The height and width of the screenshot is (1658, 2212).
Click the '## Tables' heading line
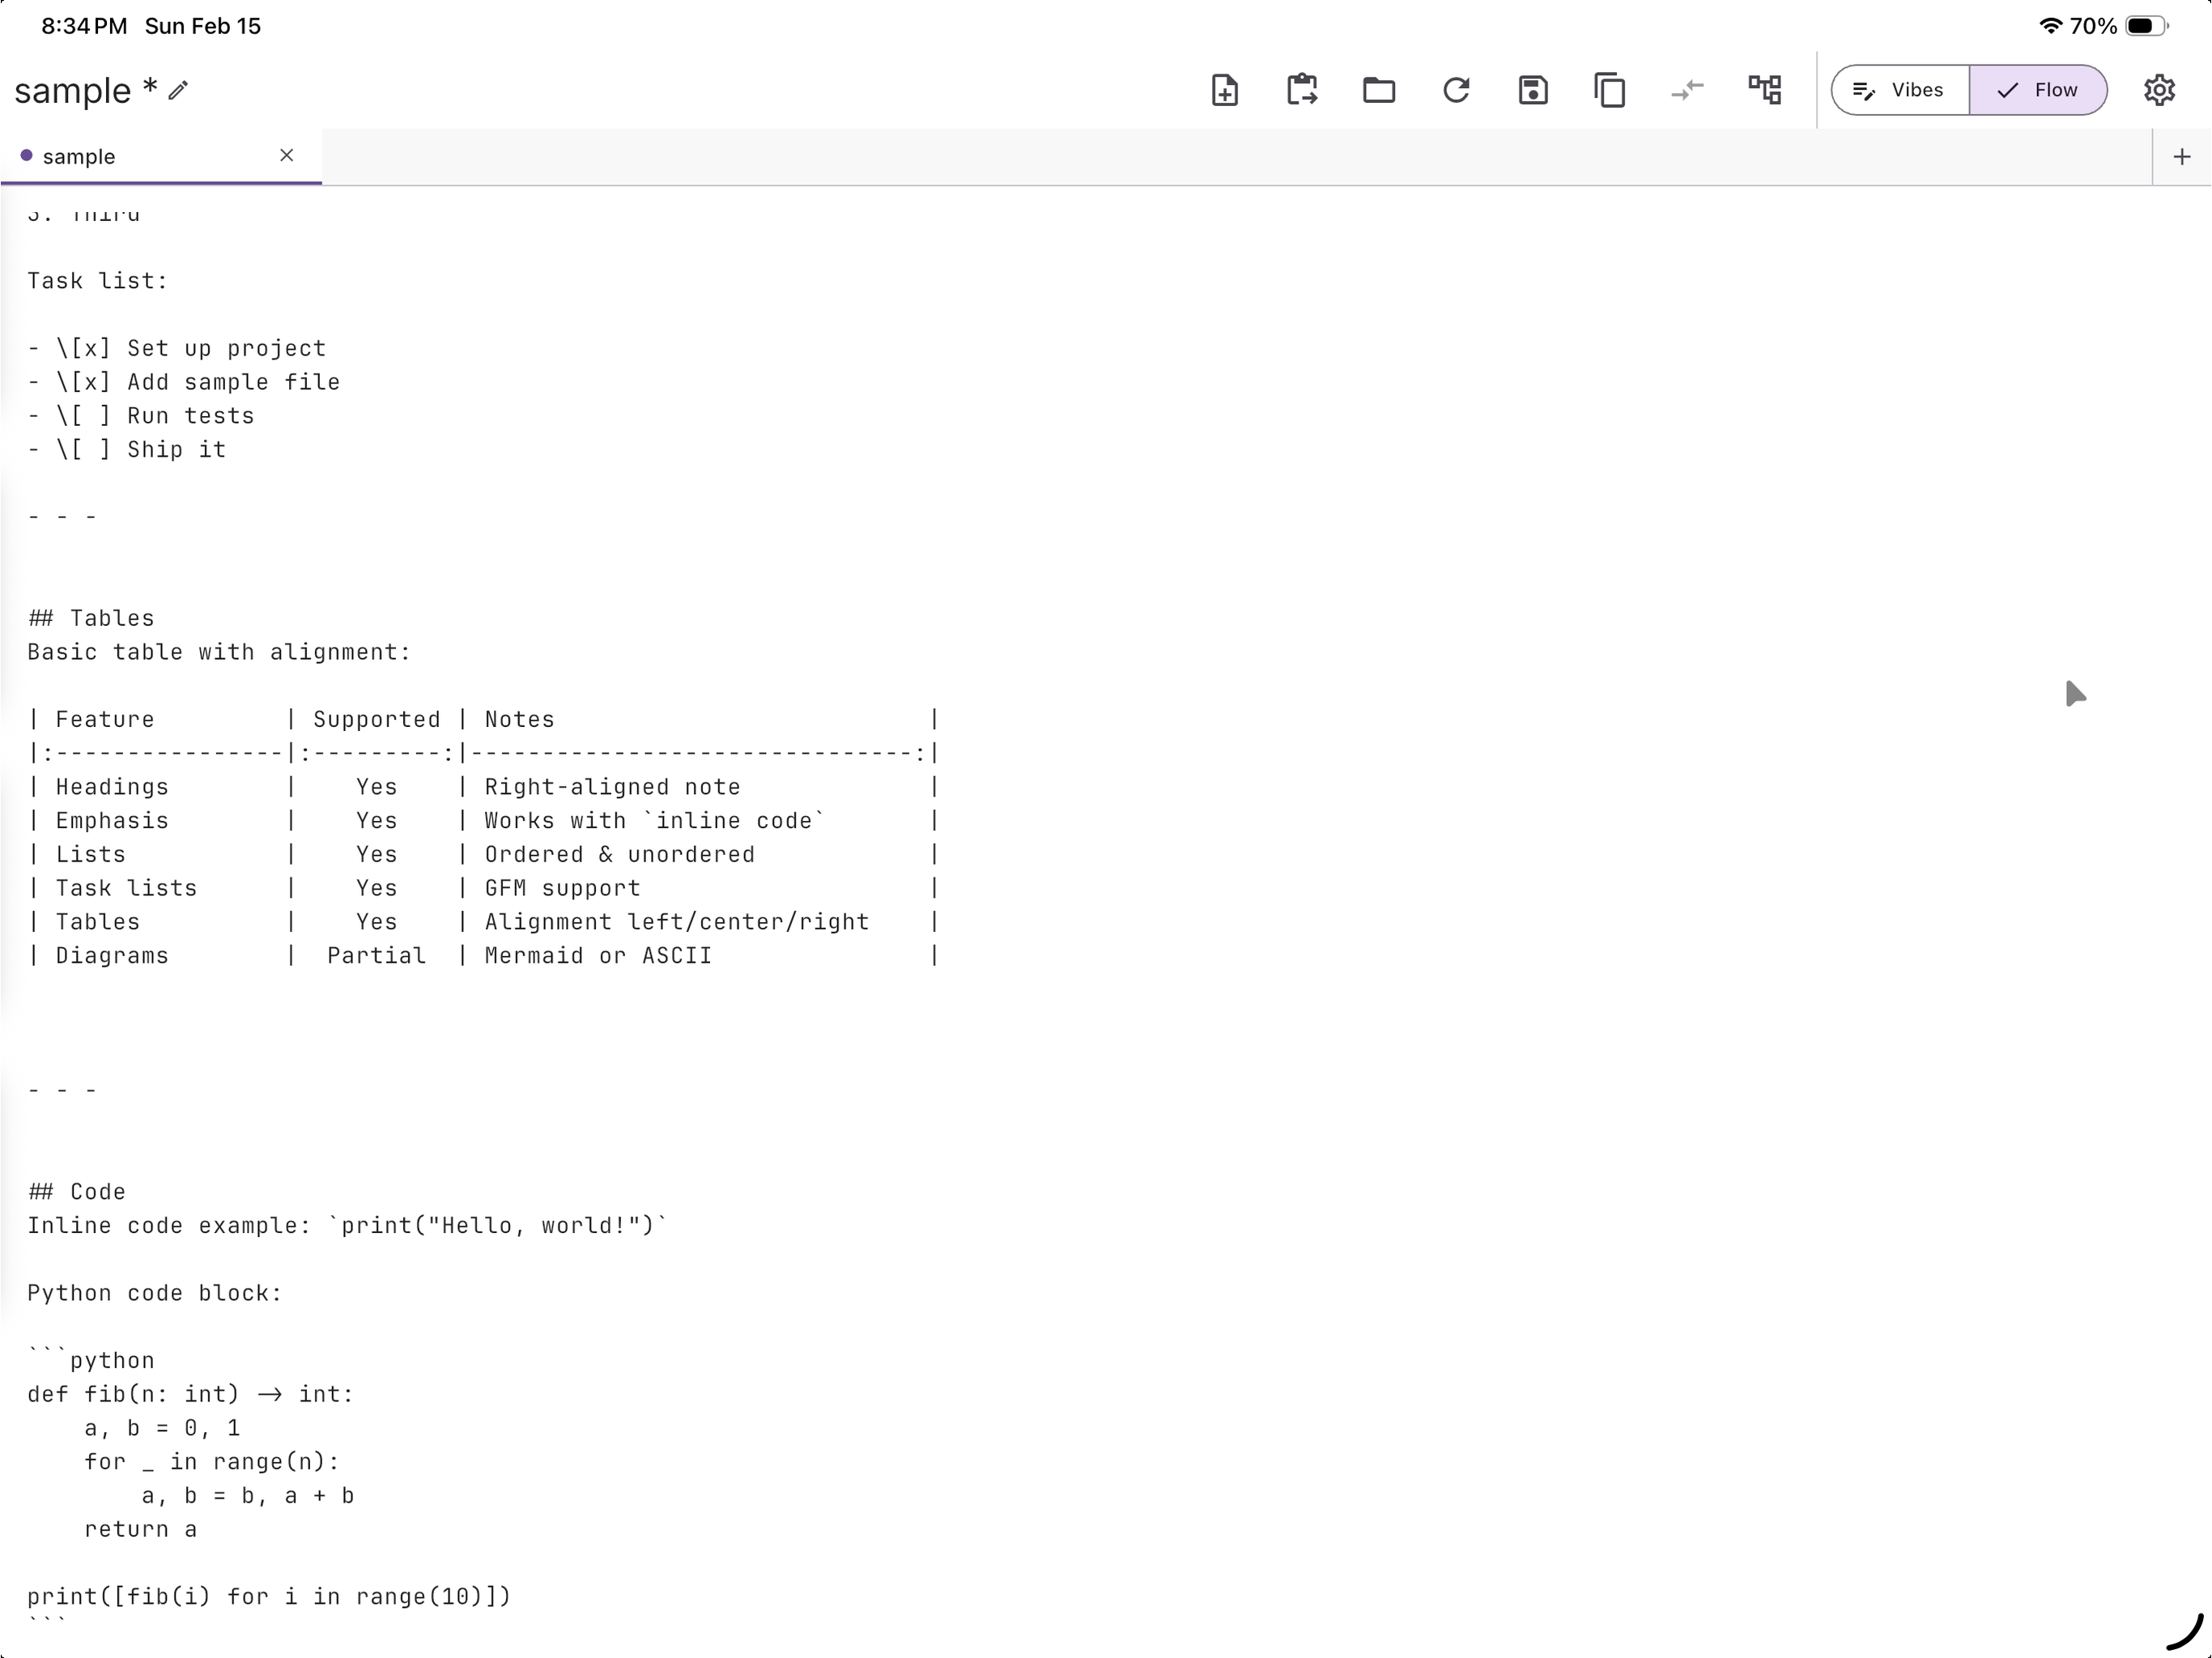pyautogui.click(x=91, y=618)
